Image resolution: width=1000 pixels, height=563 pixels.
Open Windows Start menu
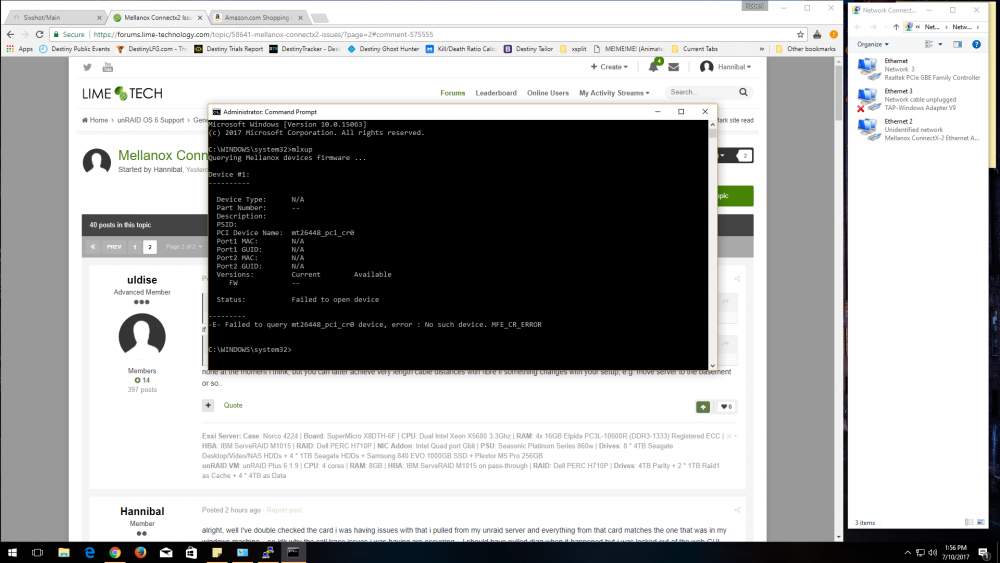(12, 553)
